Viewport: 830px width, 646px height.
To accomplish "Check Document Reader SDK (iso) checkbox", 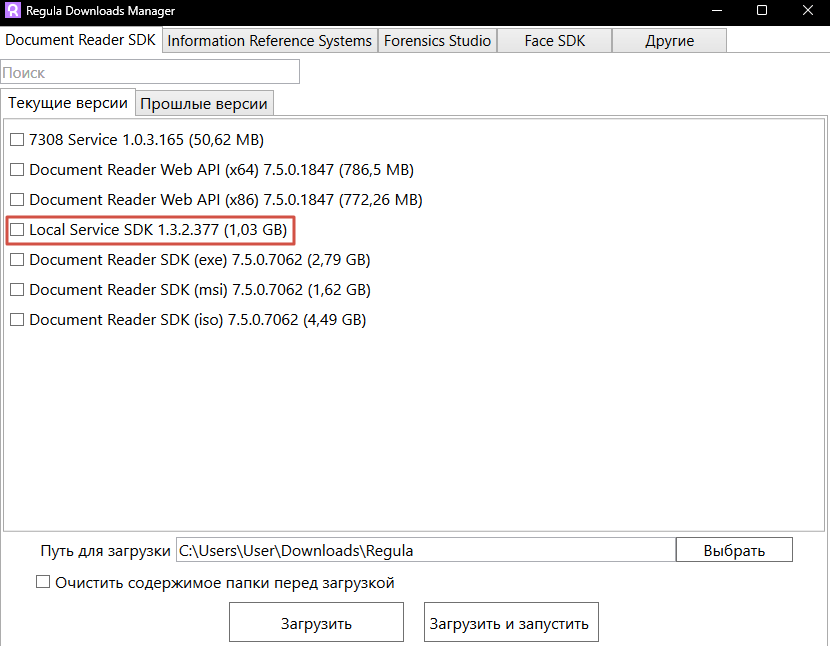I will [17, 319].
